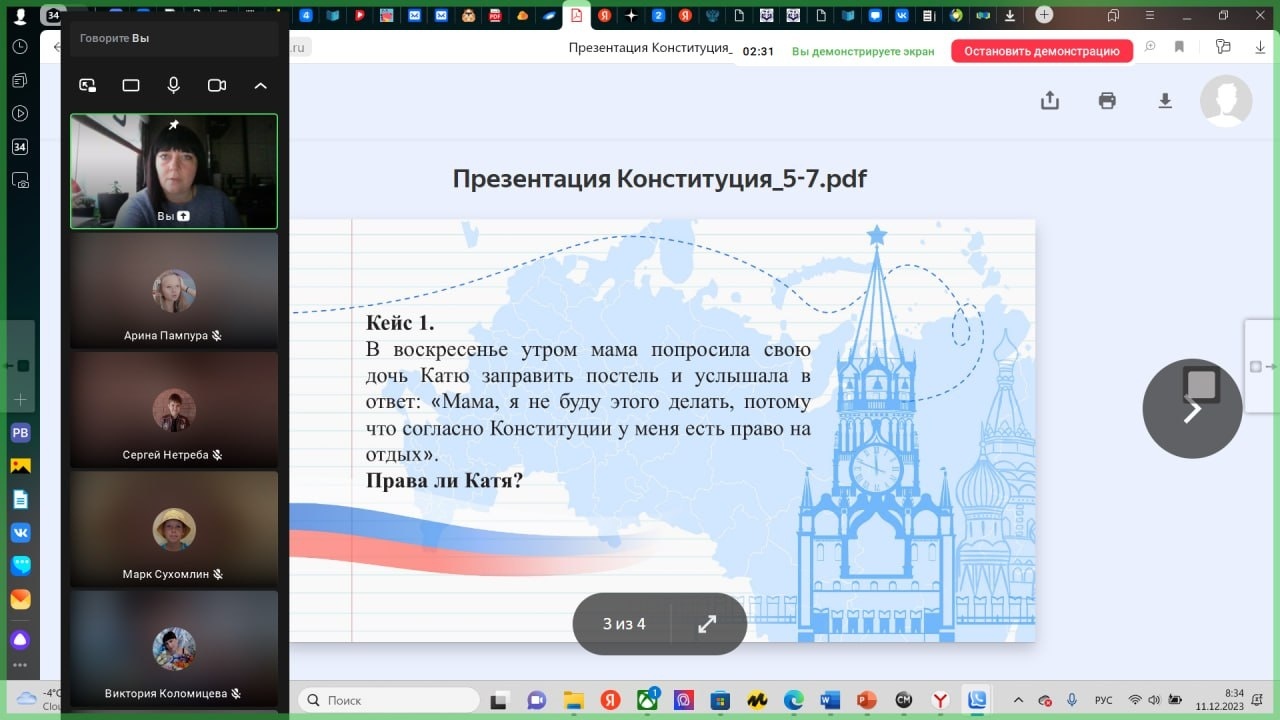
Task: Open Microsoft Edge from the taskbar
Action: [x=793, y=700]
